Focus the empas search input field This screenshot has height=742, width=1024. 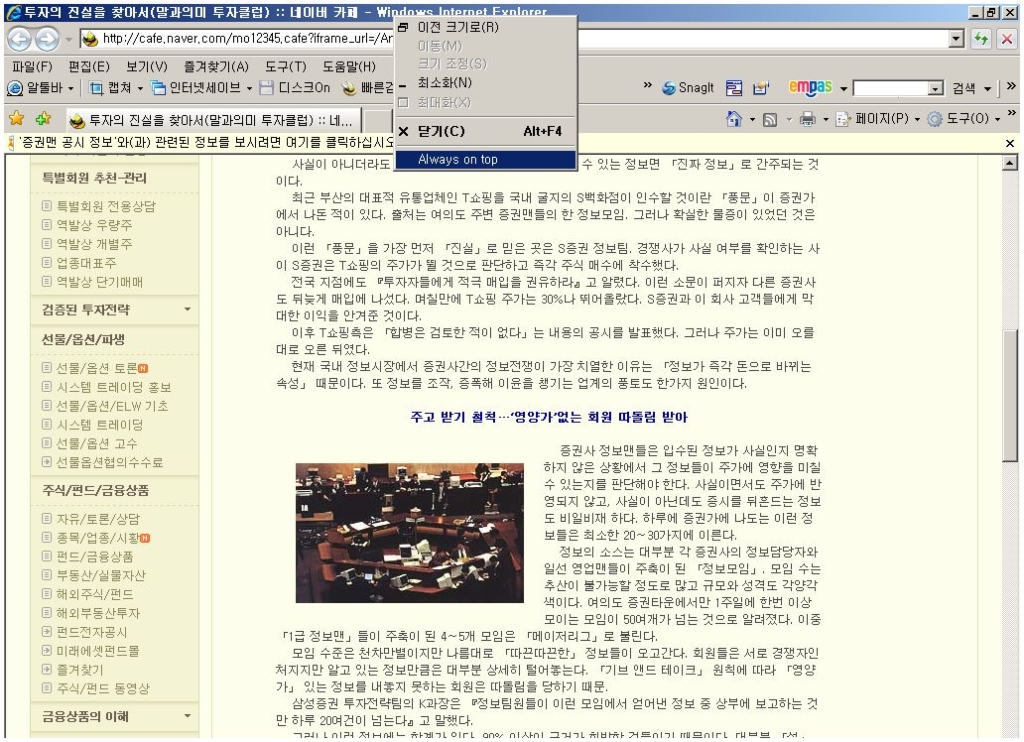pos(891,88)
